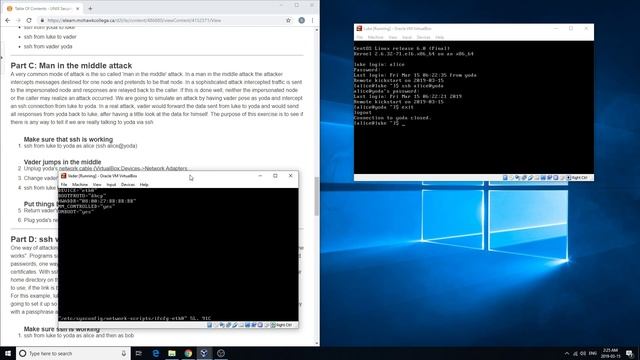
Task: Open Microsoft Edge from taskbar
Action: coord(156,353)
